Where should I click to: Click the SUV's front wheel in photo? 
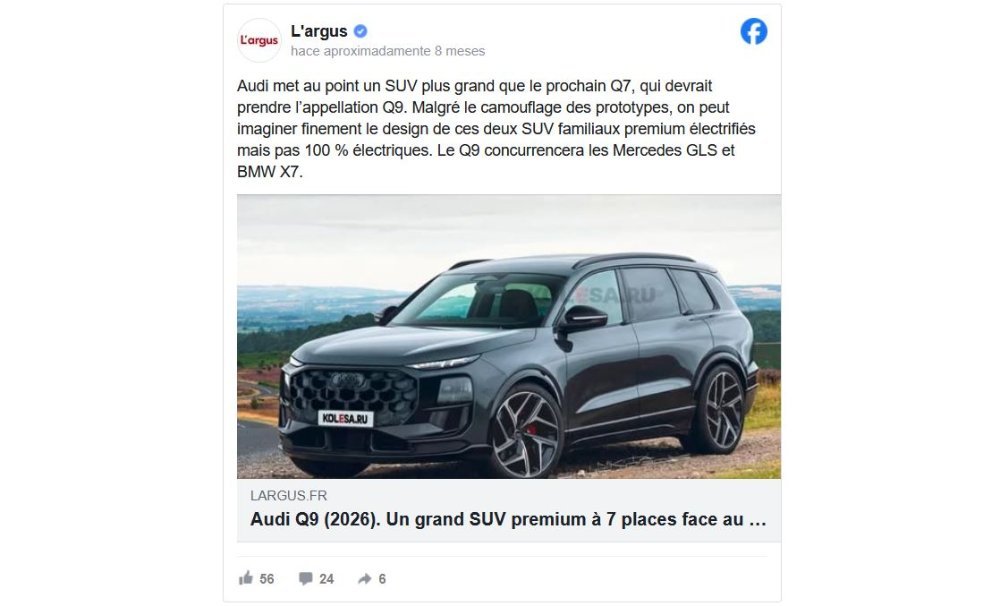(525, 431)
